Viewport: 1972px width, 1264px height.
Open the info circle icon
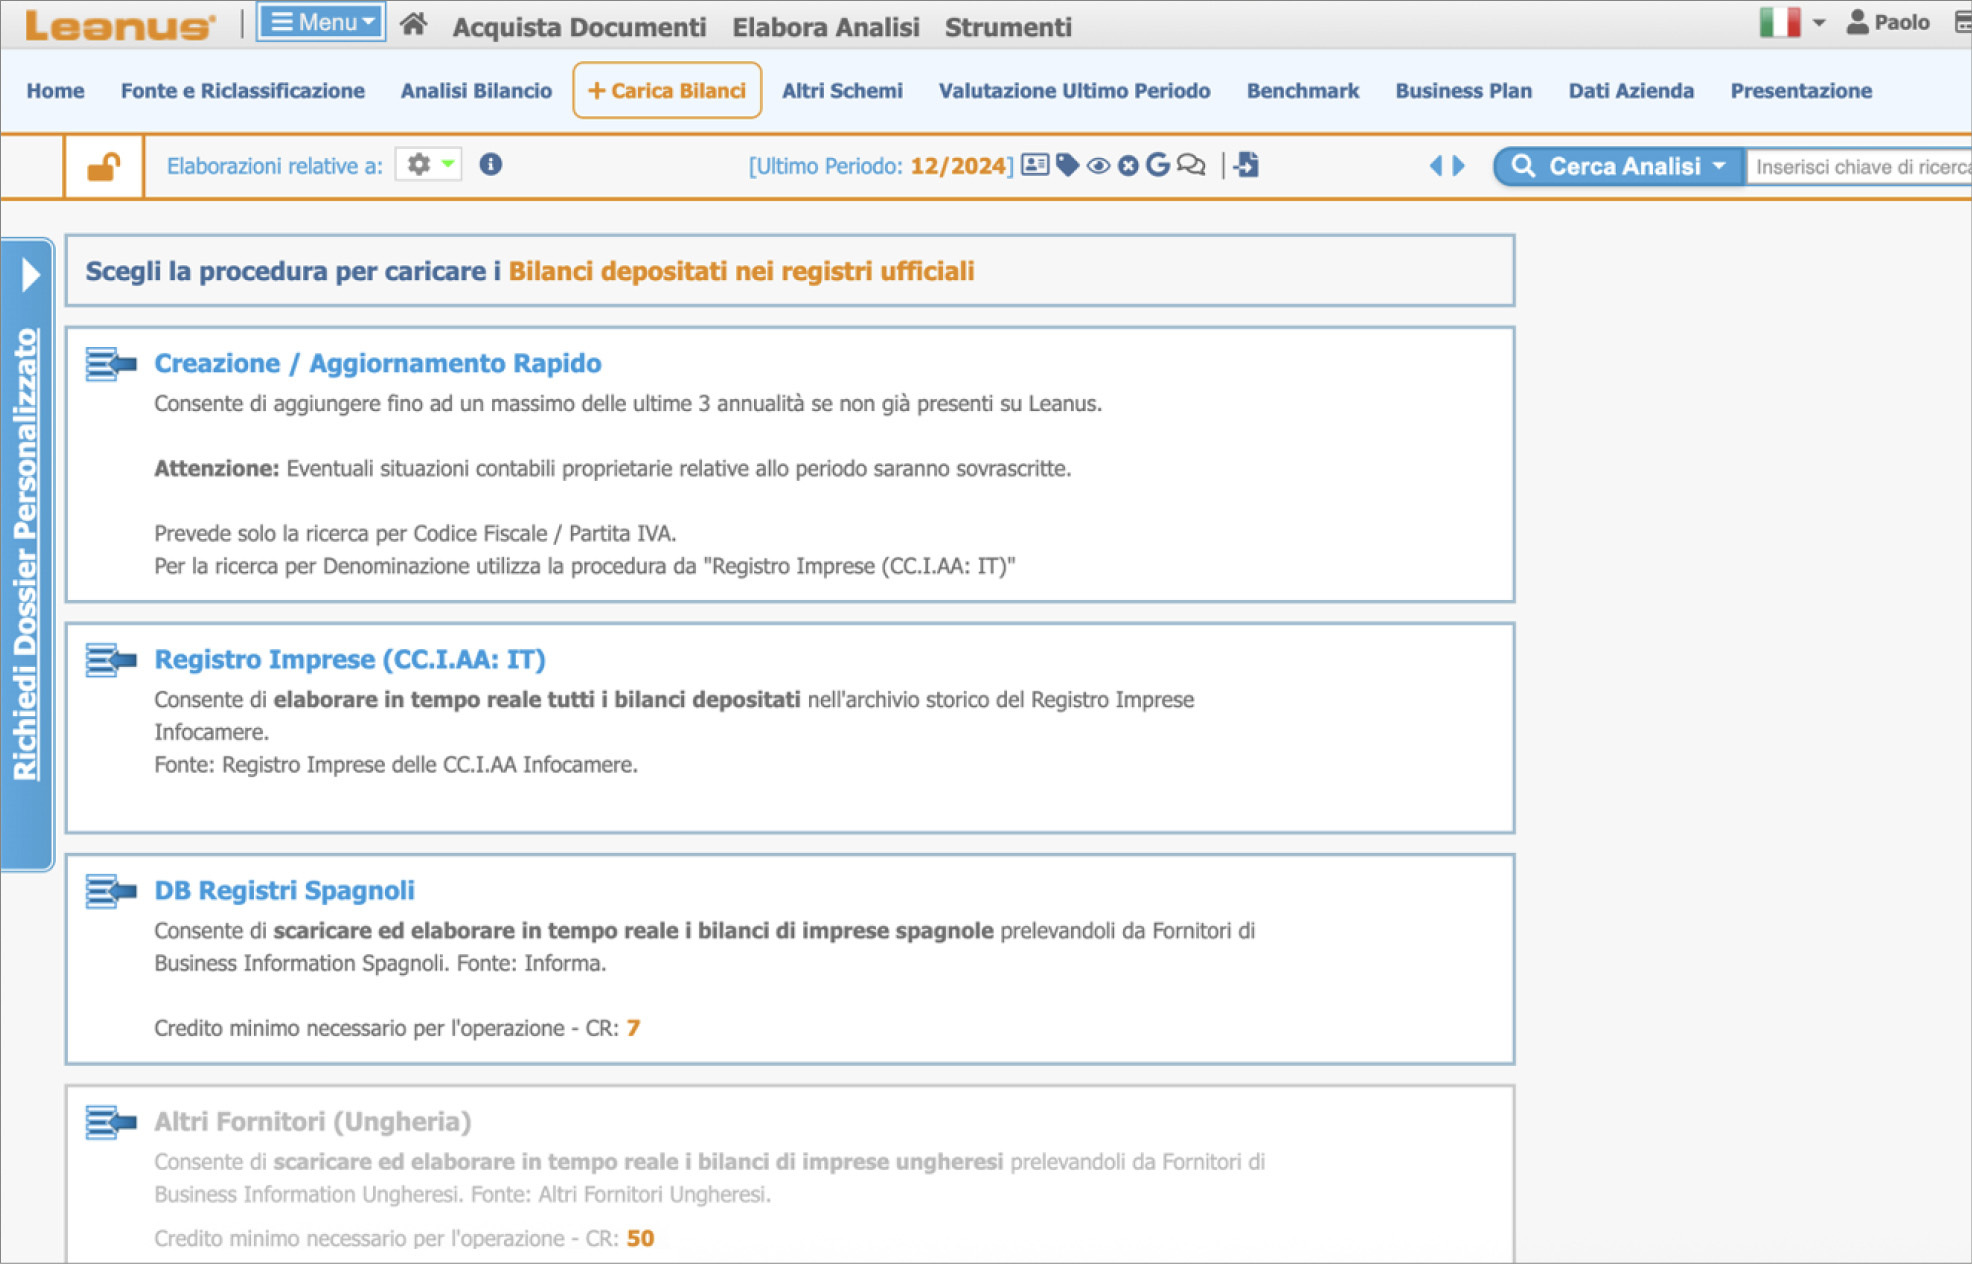click(490, 164)
